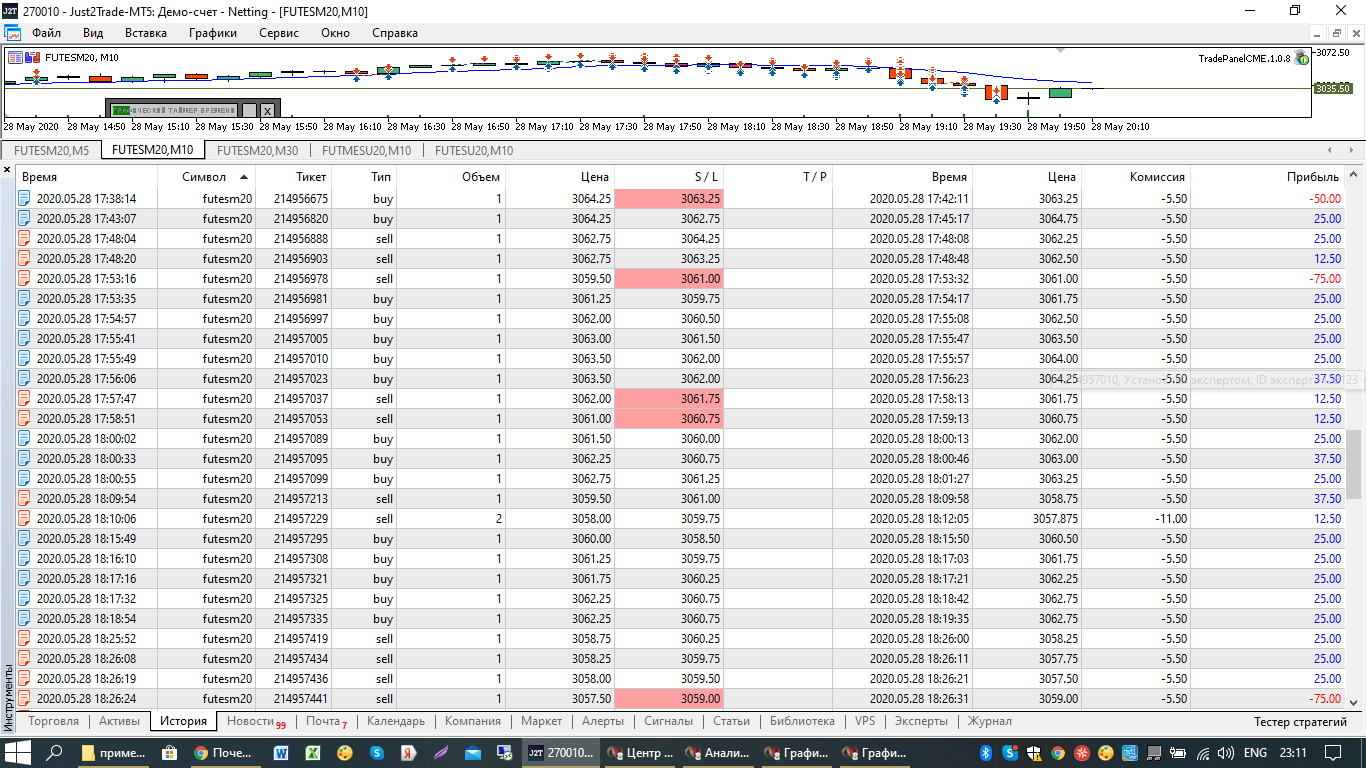Switch to the FUTESU20,M10 chart tab
This screenshot has width=1366, height=768.
click(x=473, y=151)
